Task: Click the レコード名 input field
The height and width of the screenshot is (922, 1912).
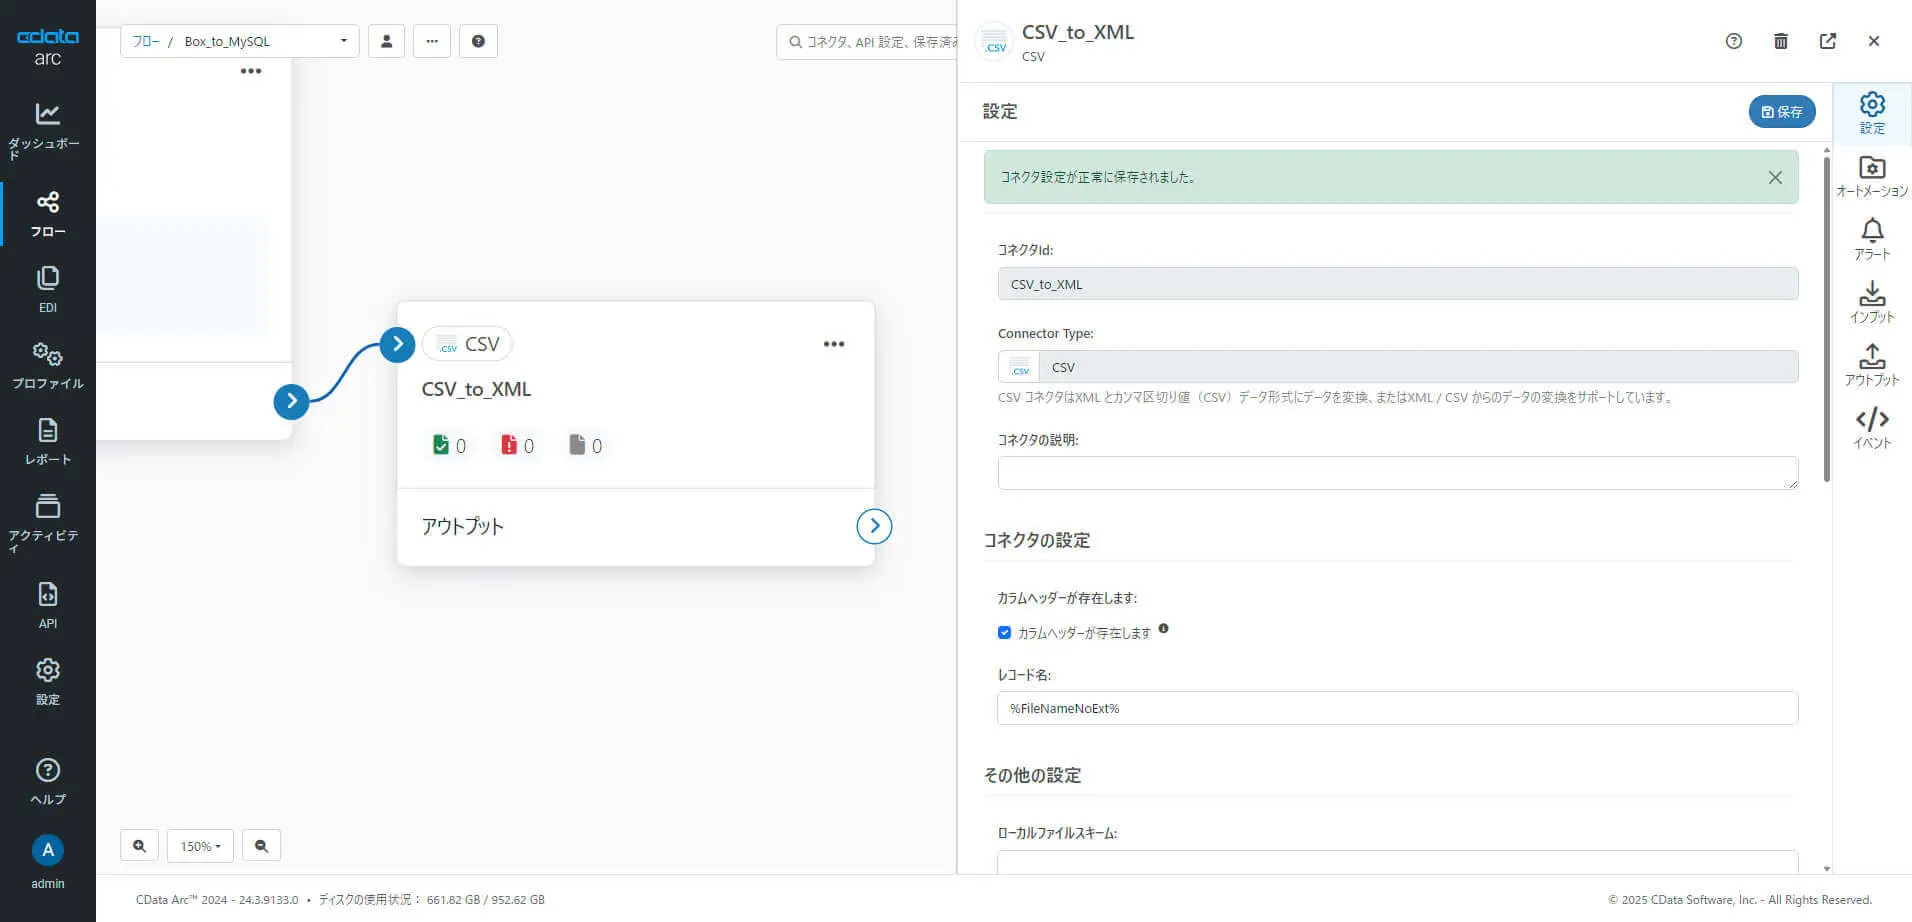Action: click(x=1398, y=708)
